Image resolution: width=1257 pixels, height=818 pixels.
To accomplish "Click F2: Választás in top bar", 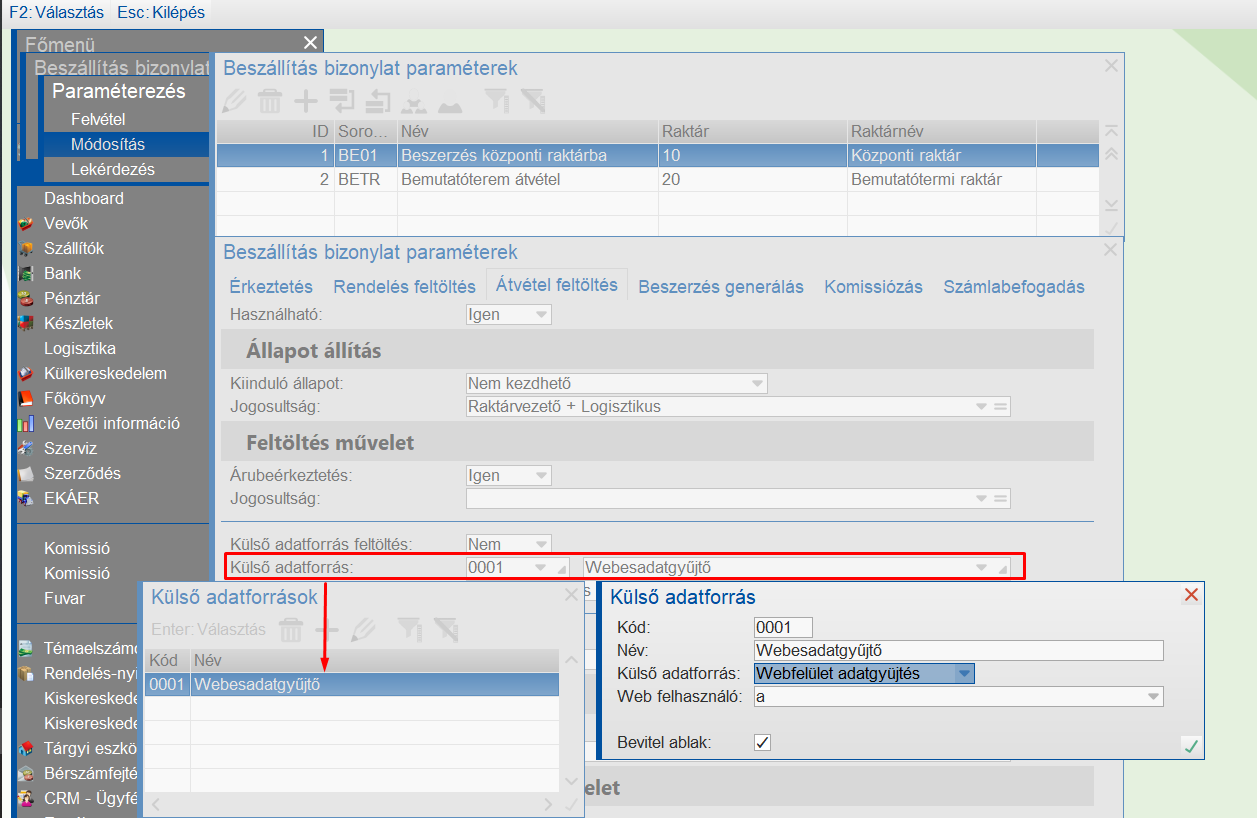I will point(56,13).
